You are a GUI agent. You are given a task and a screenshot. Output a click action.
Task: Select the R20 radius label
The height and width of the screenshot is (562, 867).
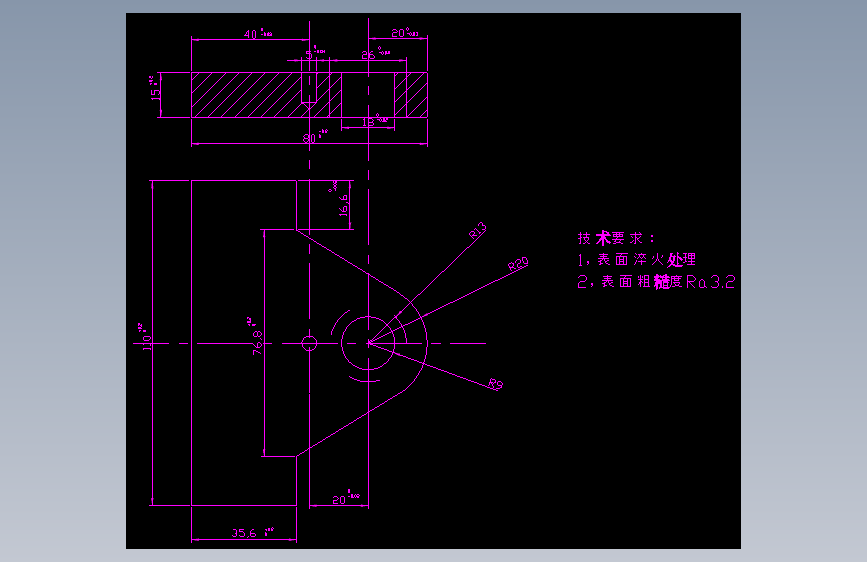tap(518, 264)
